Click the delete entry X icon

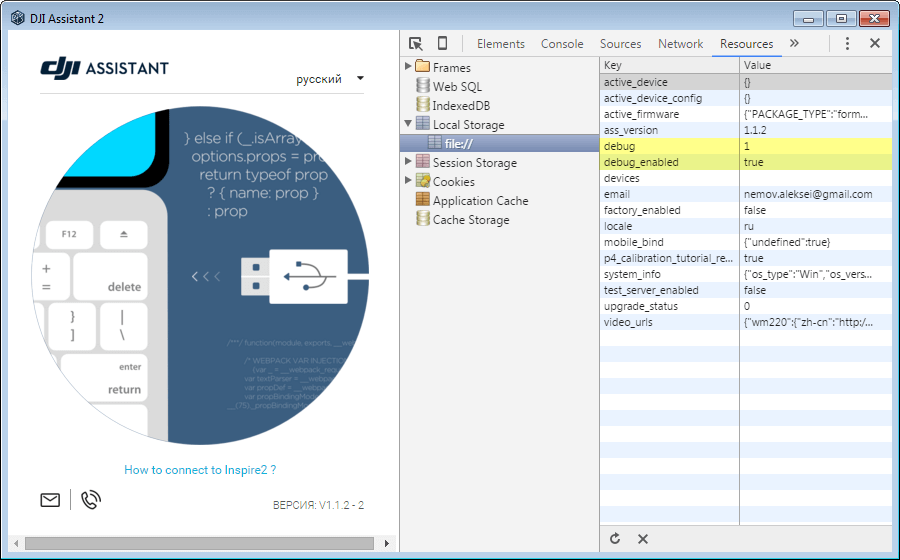[643, 539]
